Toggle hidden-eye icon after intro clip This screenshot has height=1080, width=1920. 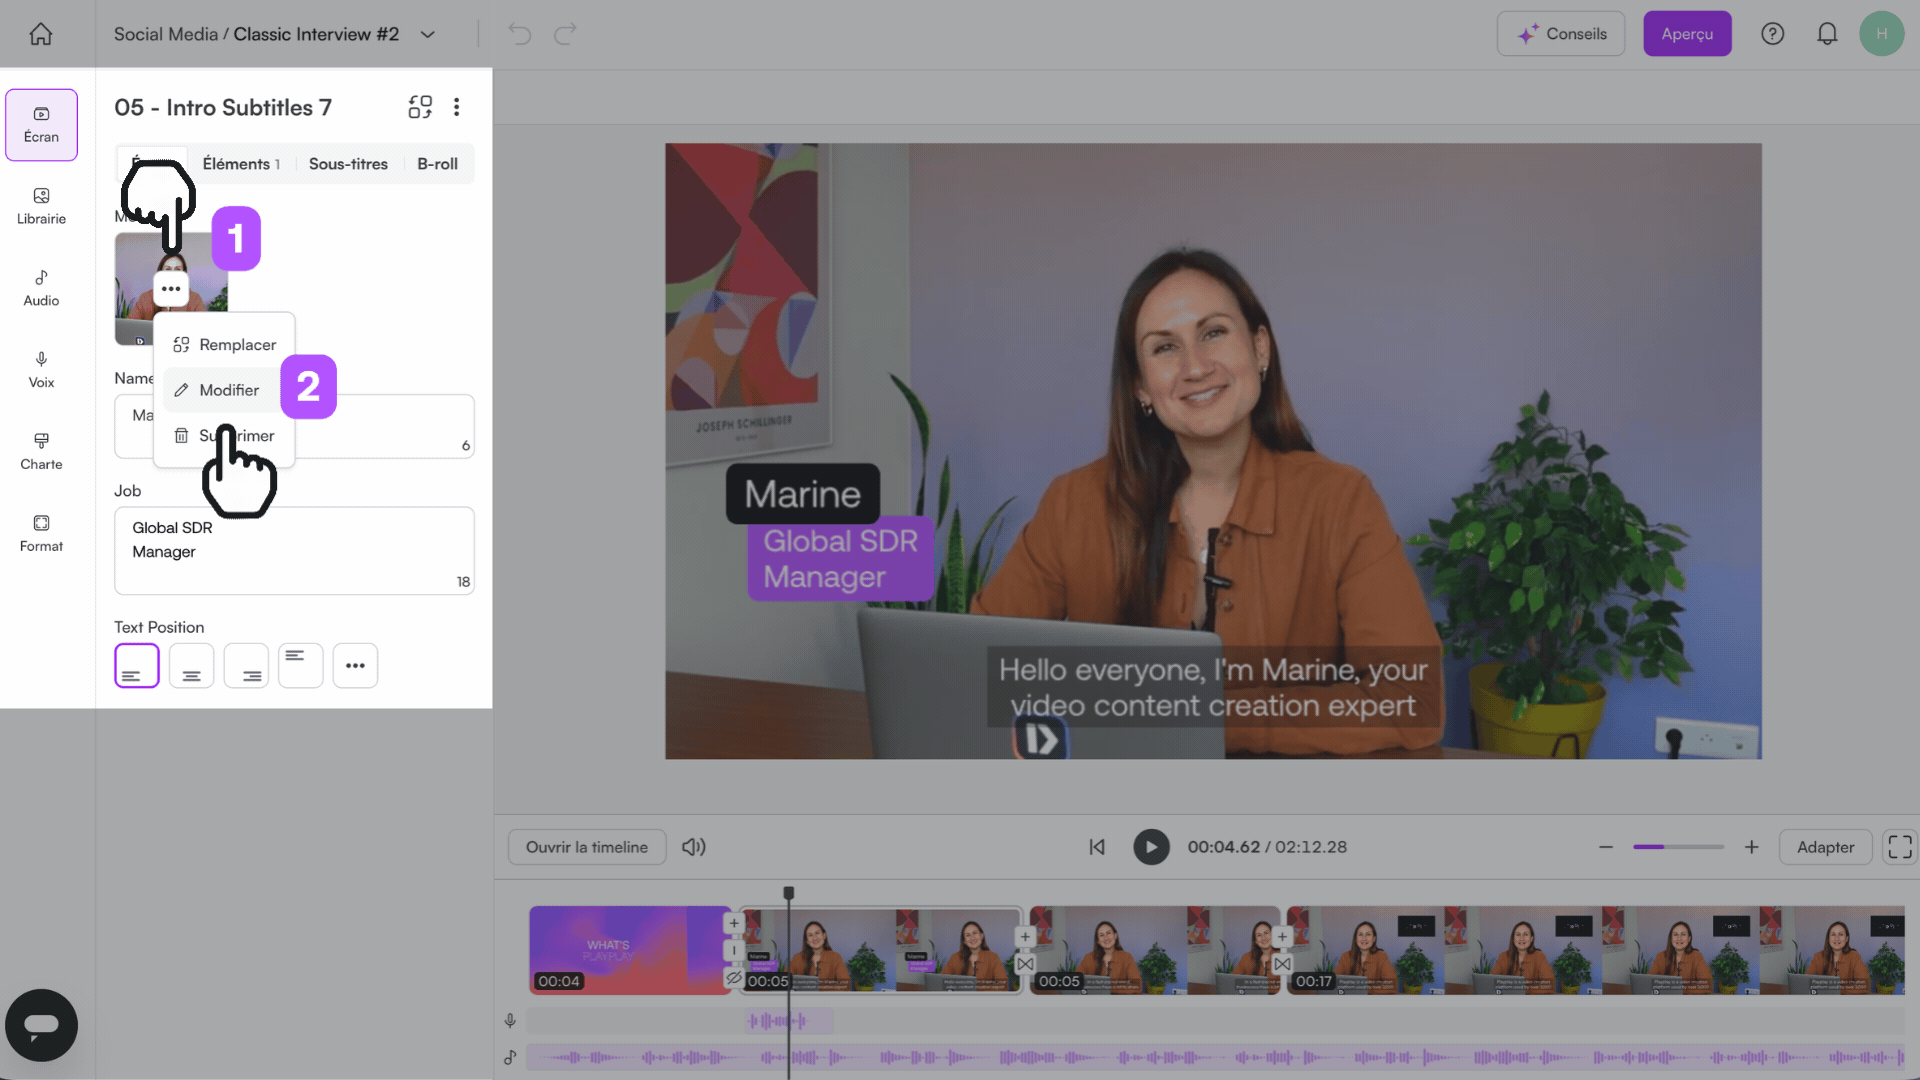(x=734, y=978)
